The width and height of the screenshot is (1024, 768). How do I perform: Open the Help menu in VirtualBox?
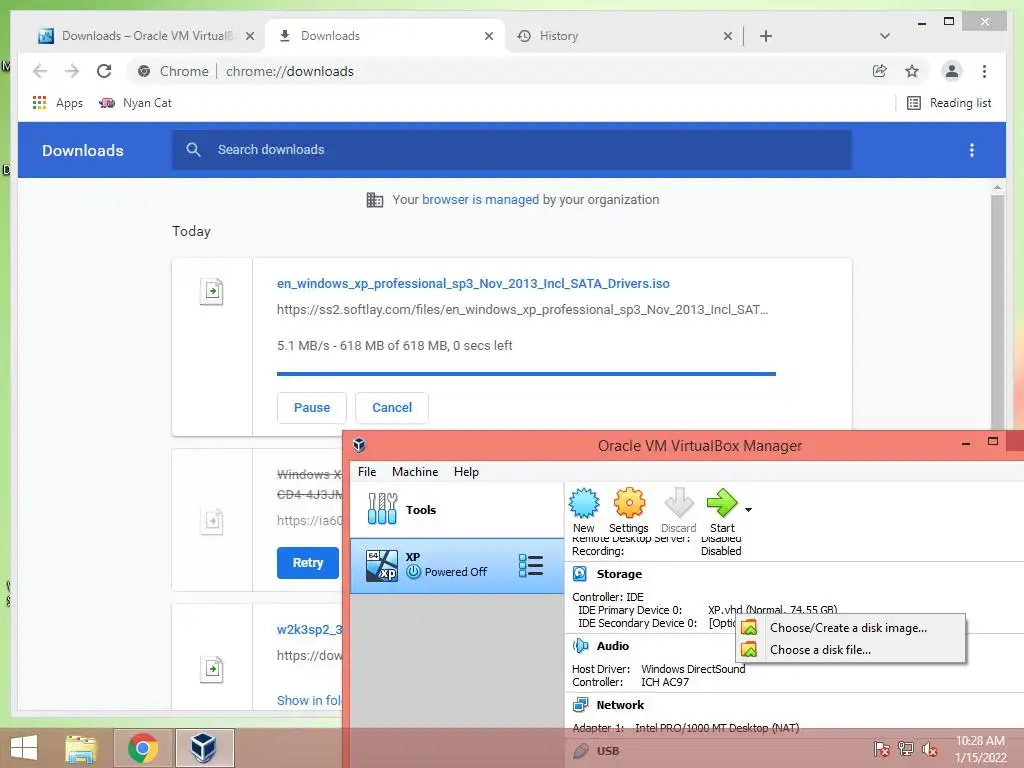466,472
